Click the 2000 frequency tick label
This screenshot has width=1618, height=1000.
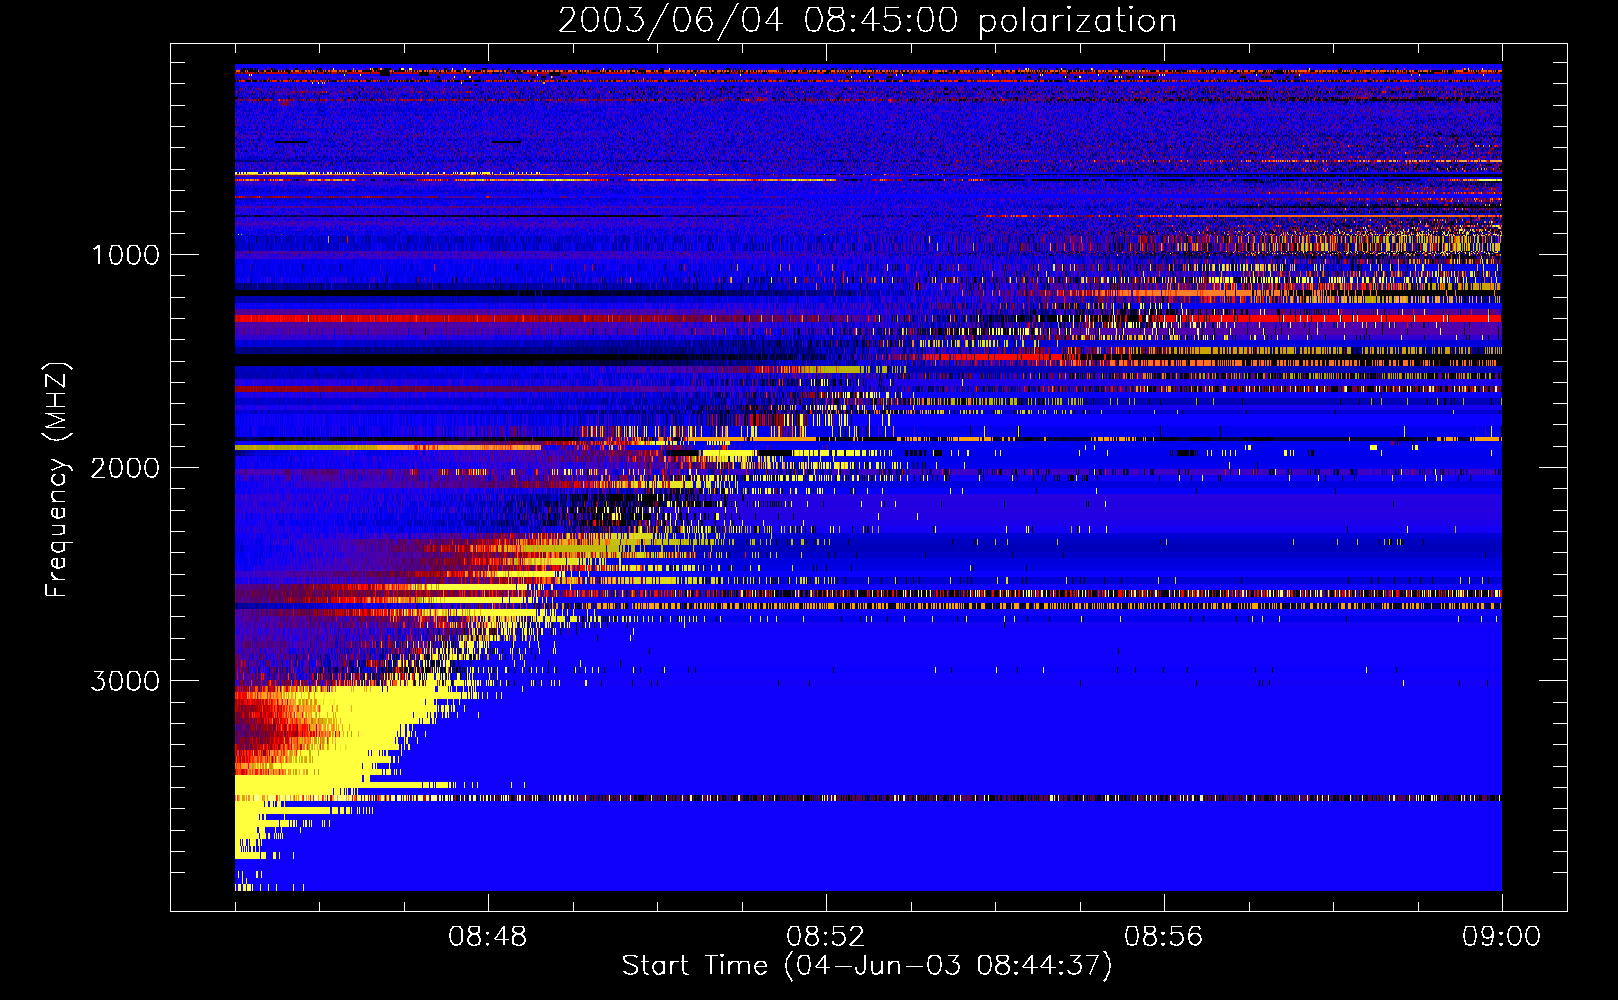click(125, 468)
